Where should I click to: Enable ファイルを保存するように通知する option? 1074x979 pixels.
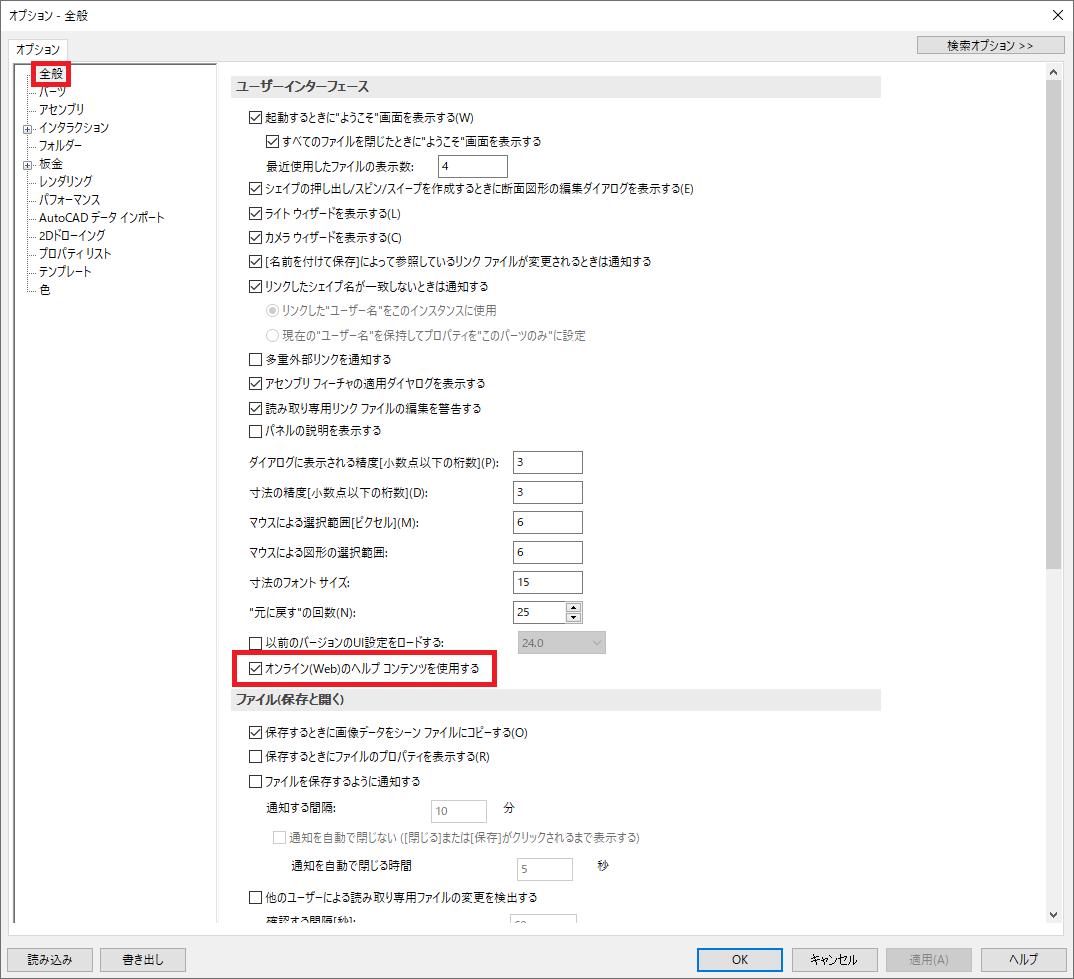[x=255, y=781]
